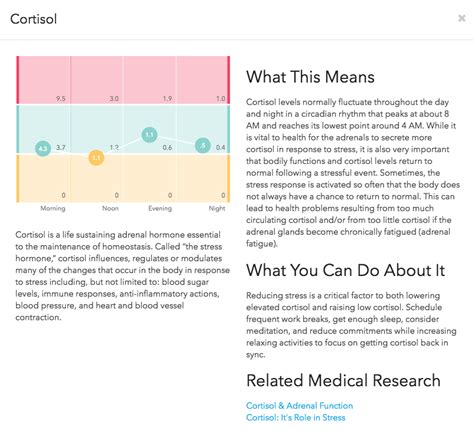Viewport: 474px width, 447px height.
Task: Click the 3.0 Noon upper threshold value
Action: pos(114,98)
